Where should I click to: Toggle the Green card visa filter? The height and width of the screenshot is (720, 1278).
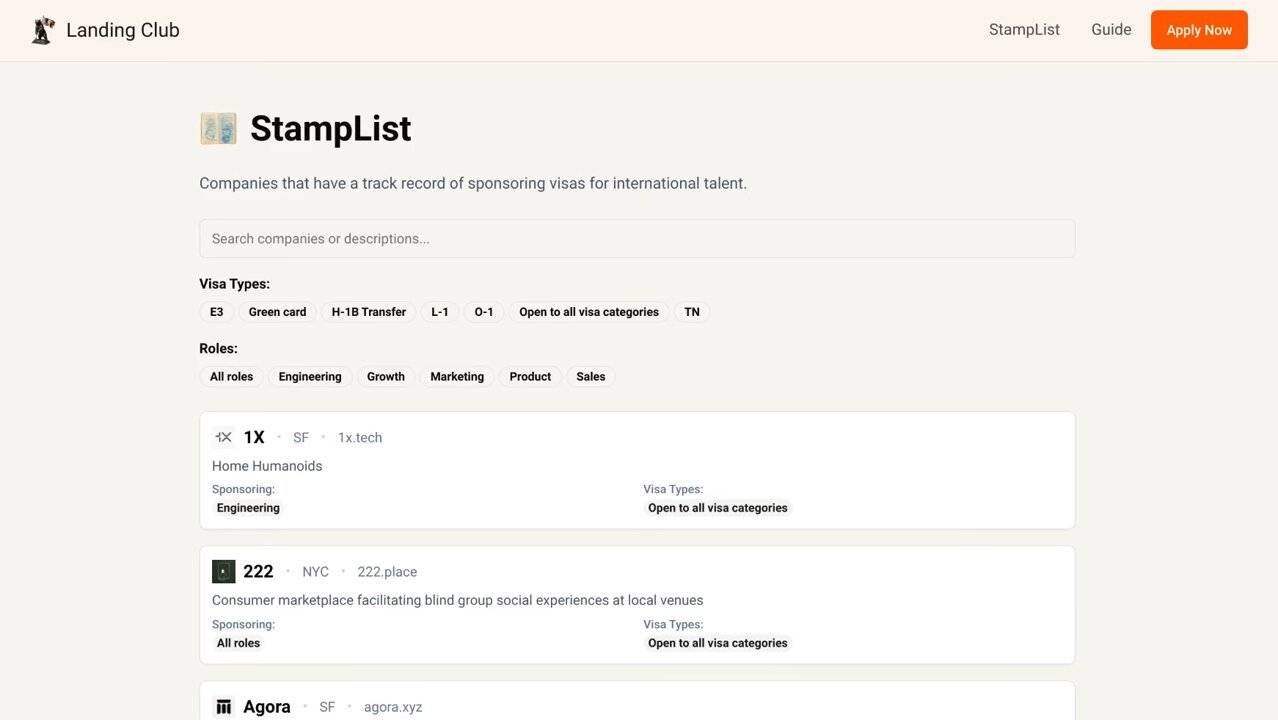click(x=278, y=312)
